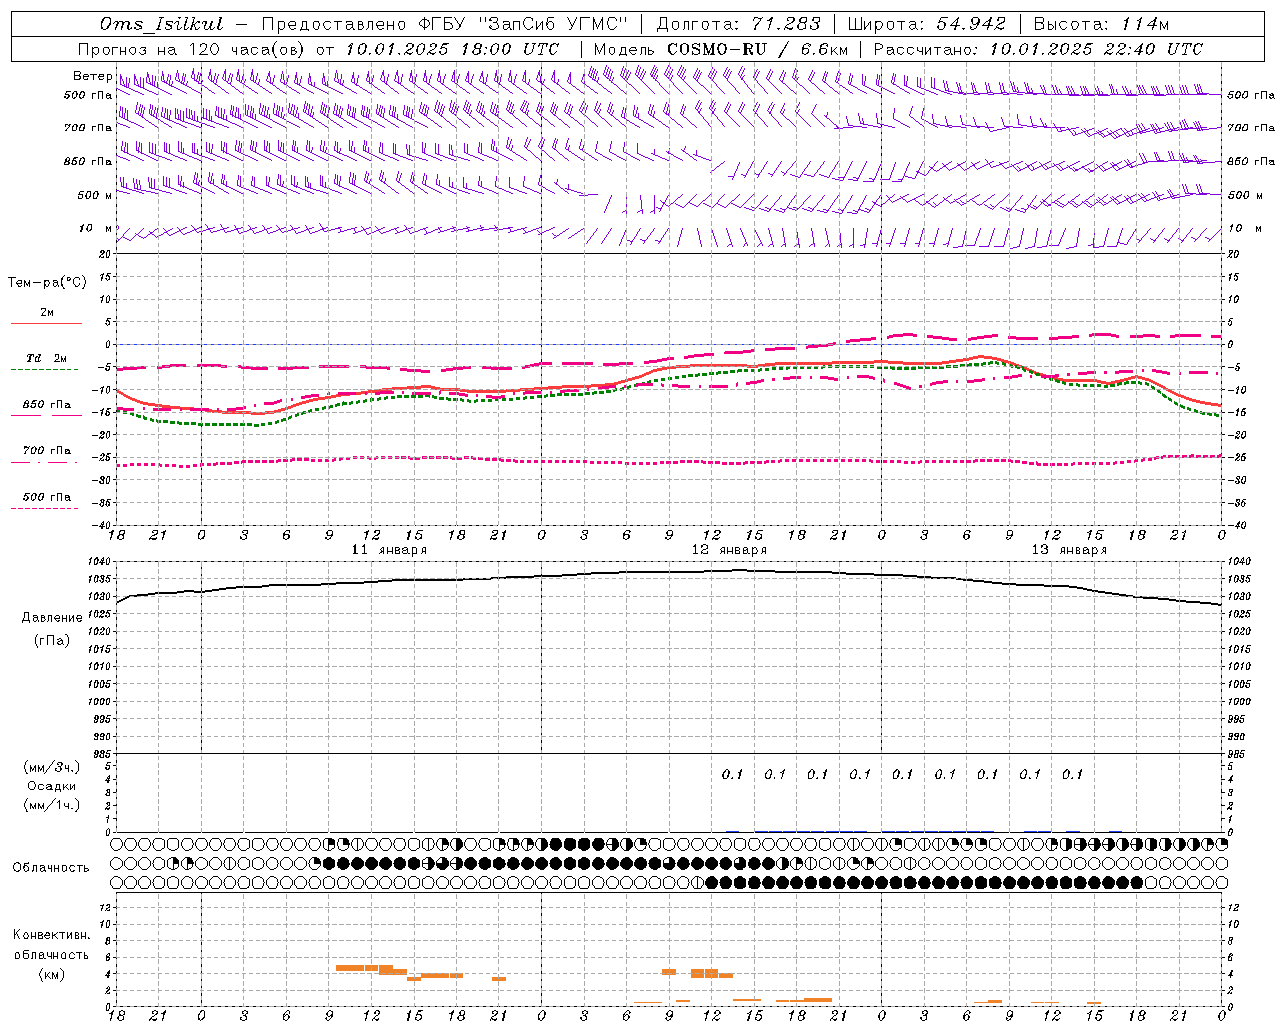Click the Долгота: 71.283 value
1280x1024 pixels.
[738, 24]
